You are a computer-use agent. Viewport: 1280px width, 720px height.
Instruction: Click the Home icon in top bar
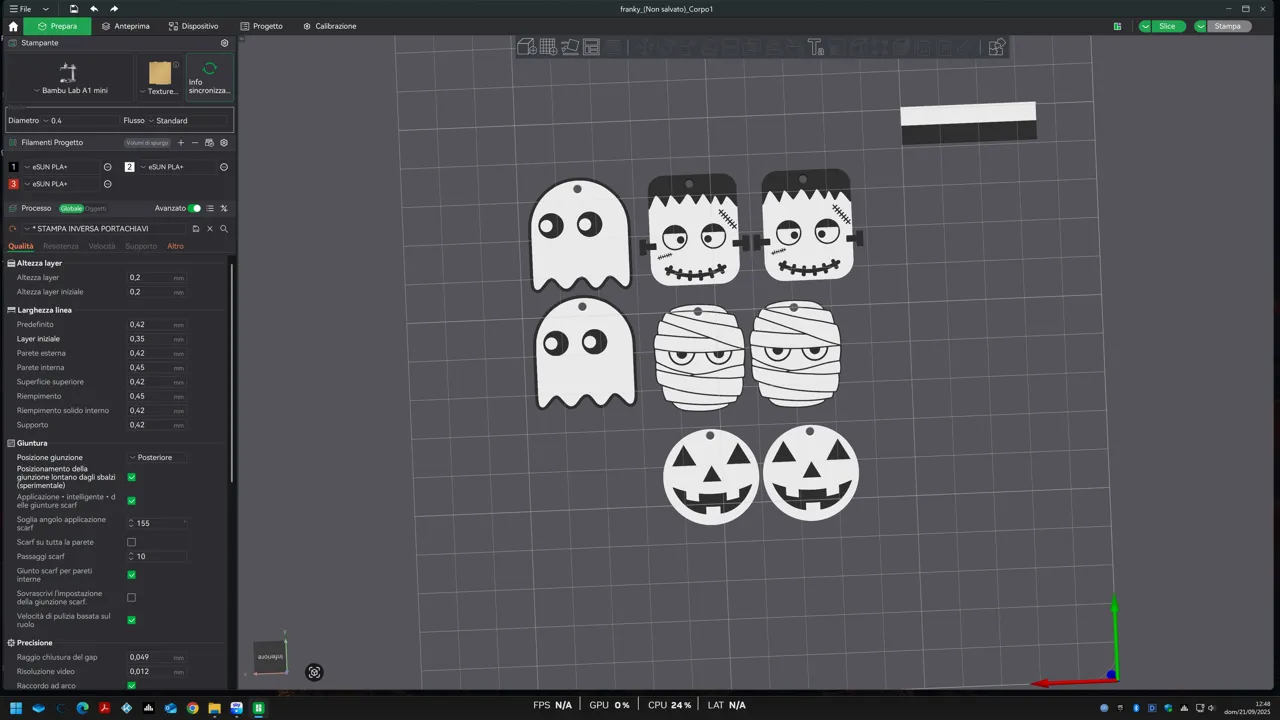(x=13, y=26)
